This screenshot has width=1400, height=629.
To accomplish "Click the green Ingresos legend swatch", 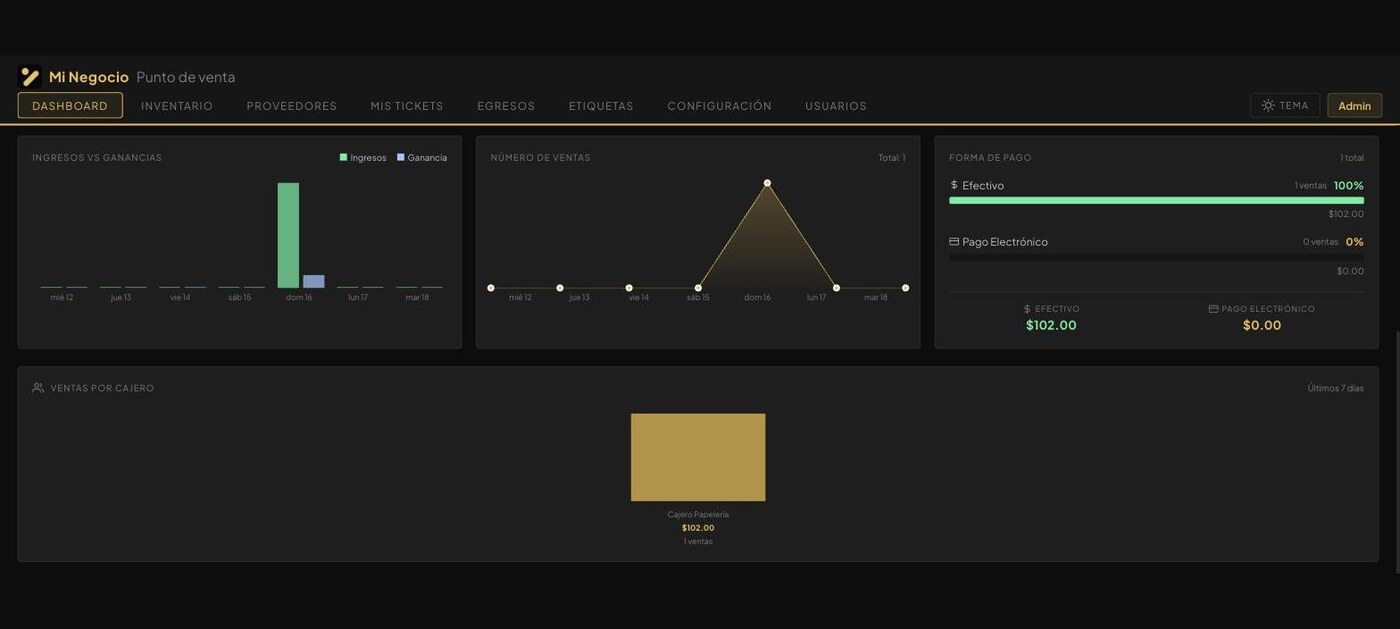I will pos(343,157).
